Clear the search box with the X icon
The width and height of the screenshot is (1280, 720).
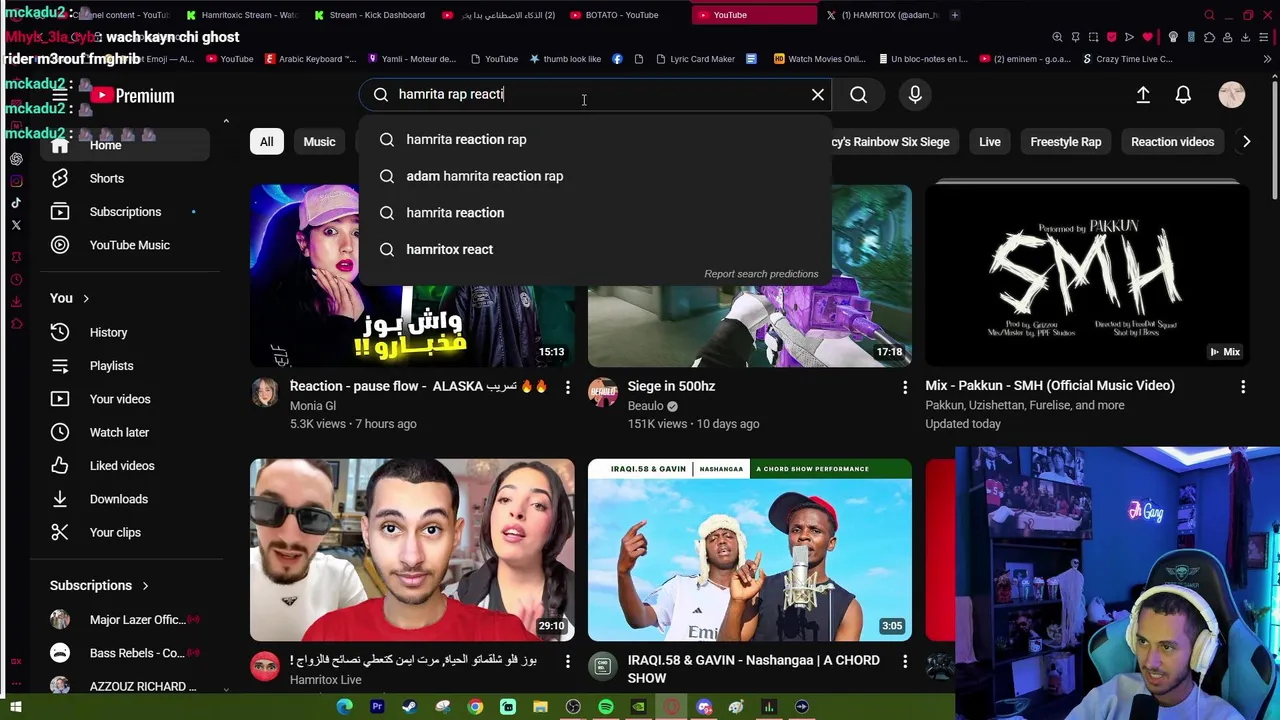pyautogui.click(x=818, y=94)
